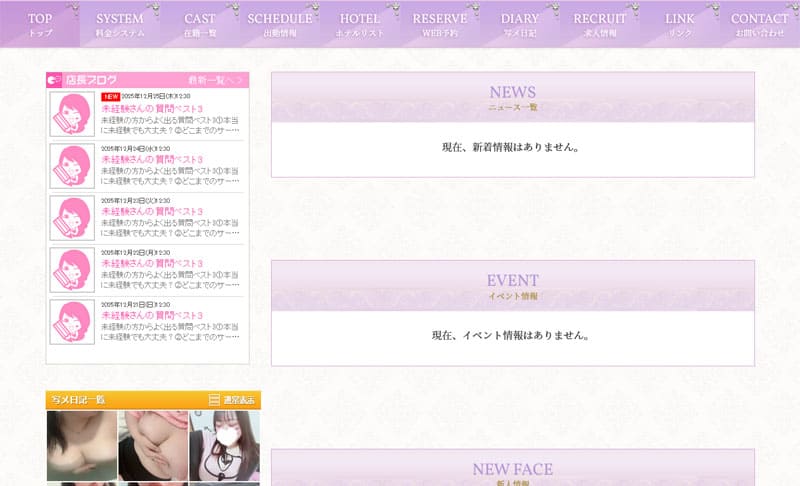The height and width of the screenshot is (486, 800).
Task: Open the HOTEL ホテルリスト page
Action: tap(360, 24)
